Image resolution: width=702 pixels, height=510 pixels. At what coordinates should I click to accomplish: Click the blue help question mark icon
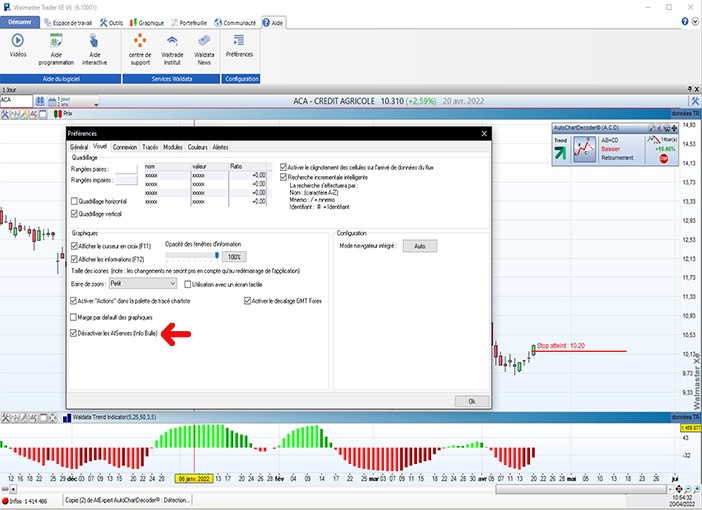pyautogui.click(x=685, y=21)
